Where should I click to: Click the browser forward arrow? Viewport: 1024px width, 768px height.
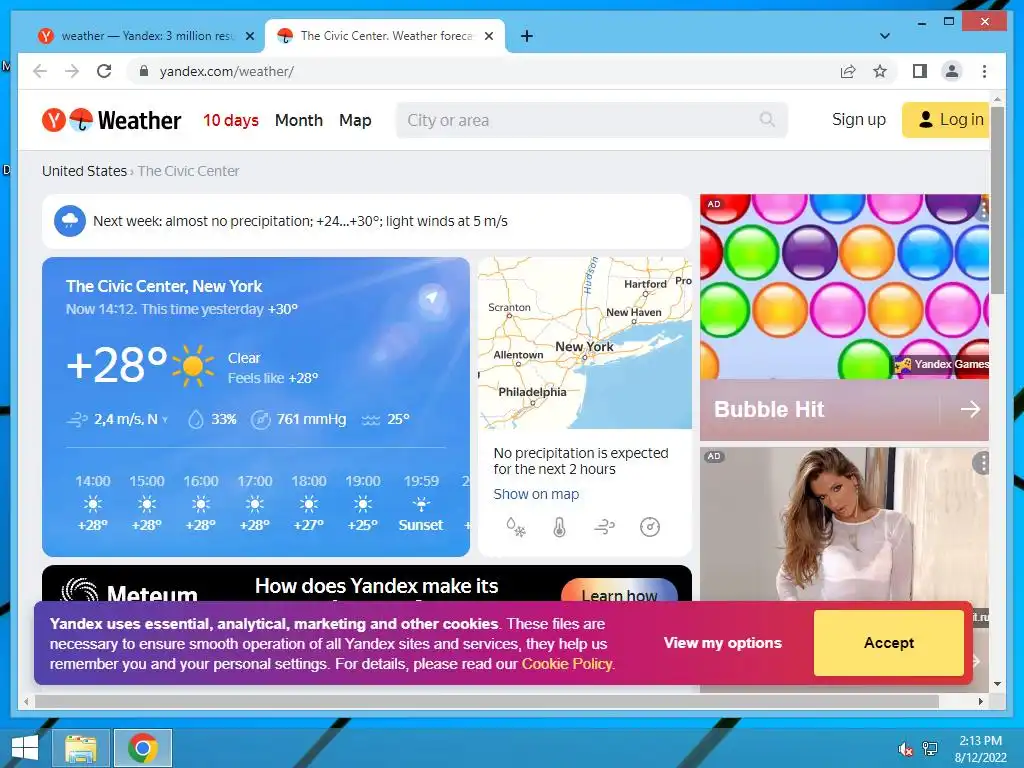(72, 71)
